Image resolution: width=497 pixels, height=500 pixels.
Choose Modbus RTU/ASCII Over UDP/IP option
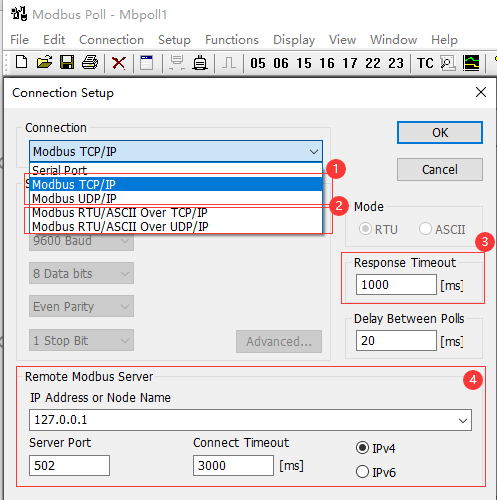176,226
